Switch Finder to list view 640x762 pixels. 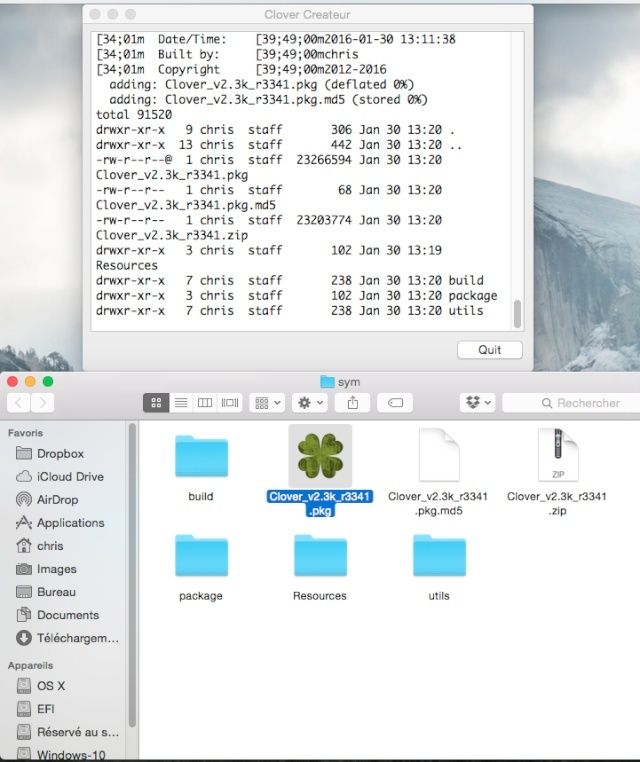(x=181, y=403)
